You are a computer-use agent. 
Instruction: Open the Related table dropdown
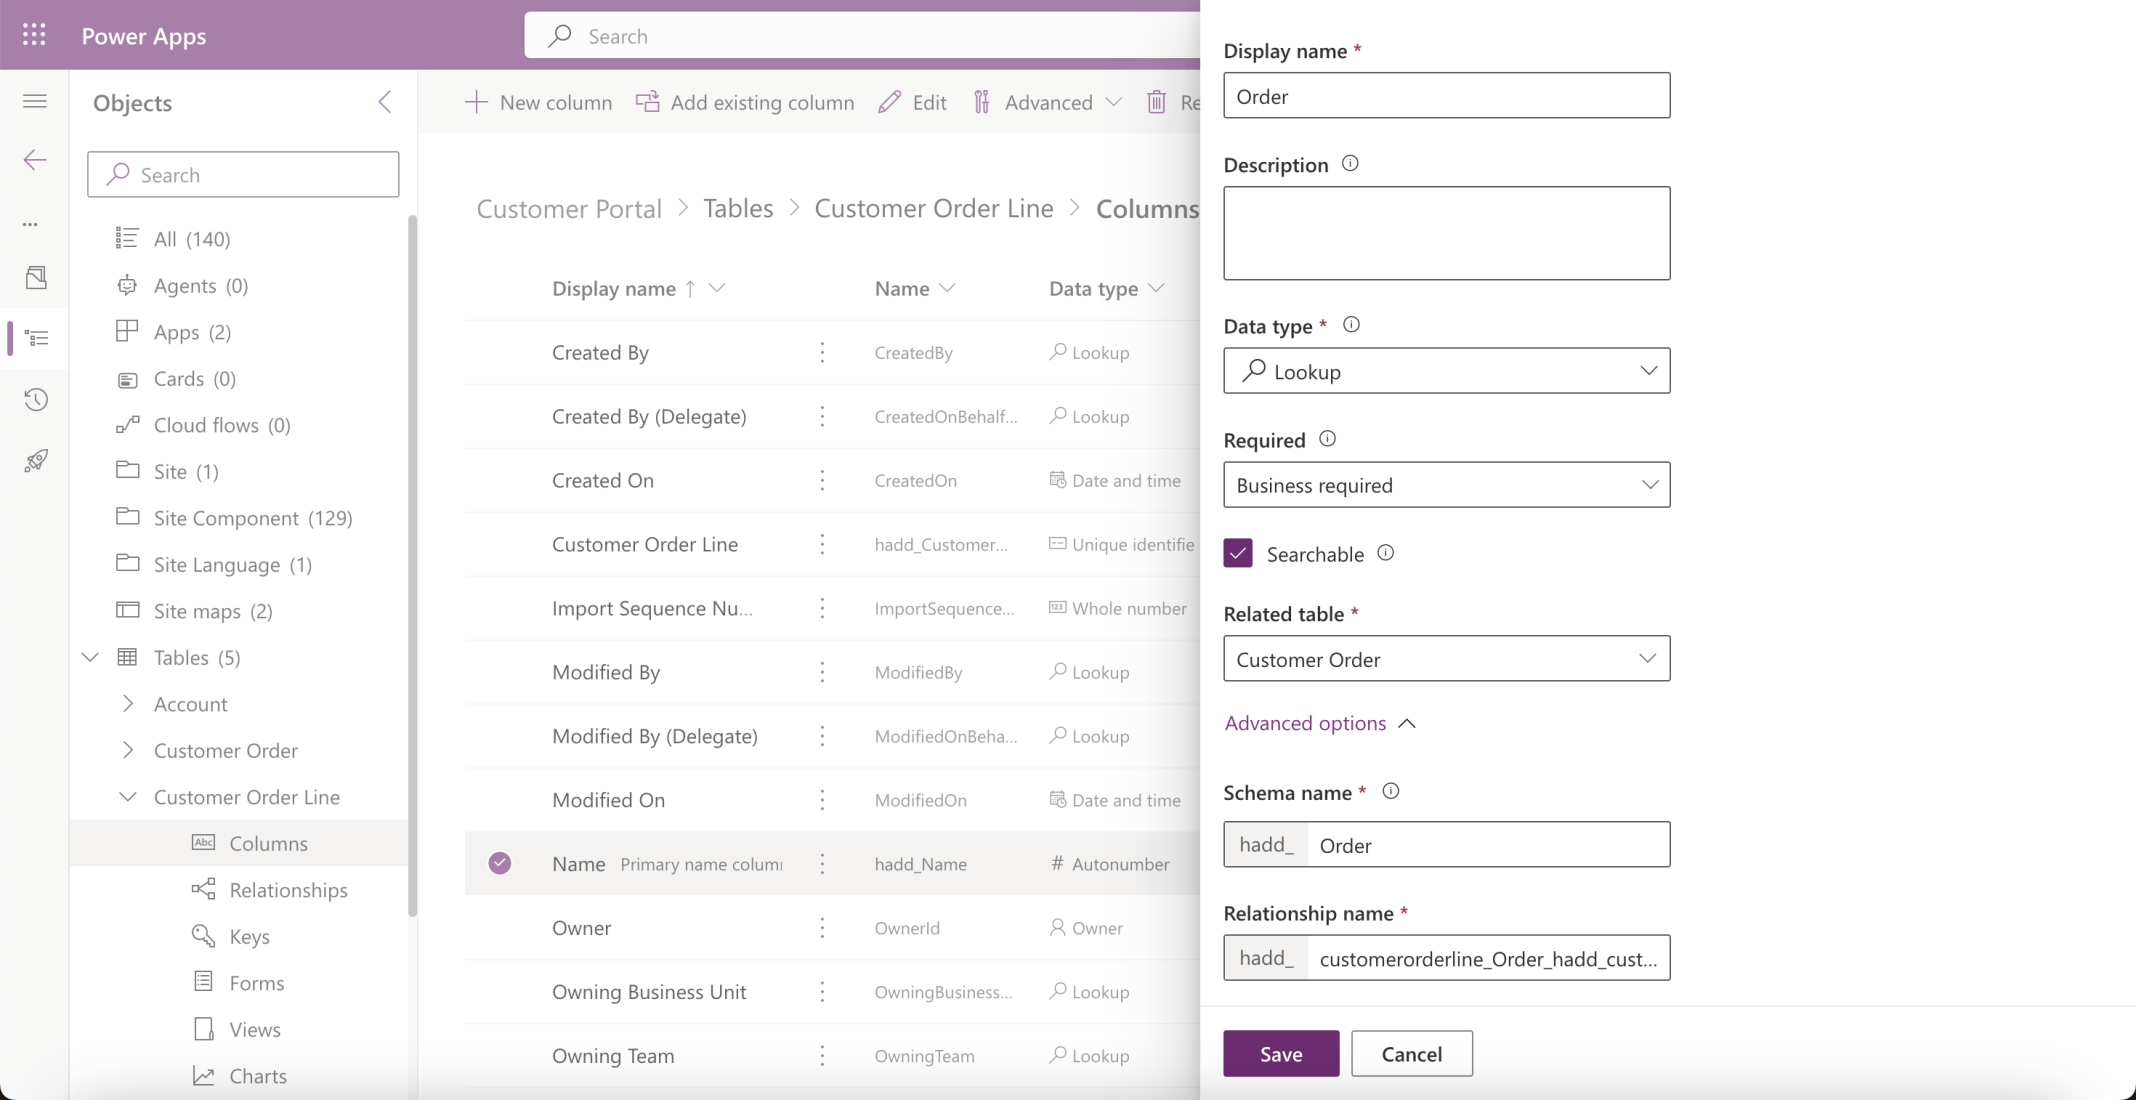[x=1446, y=659]
